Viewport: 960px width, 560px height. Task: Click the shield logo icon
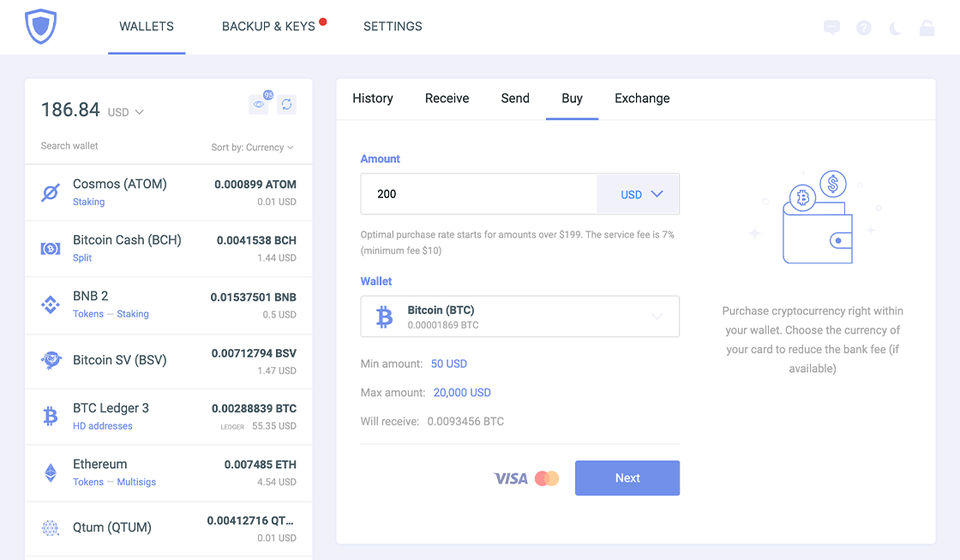point(41,26)
